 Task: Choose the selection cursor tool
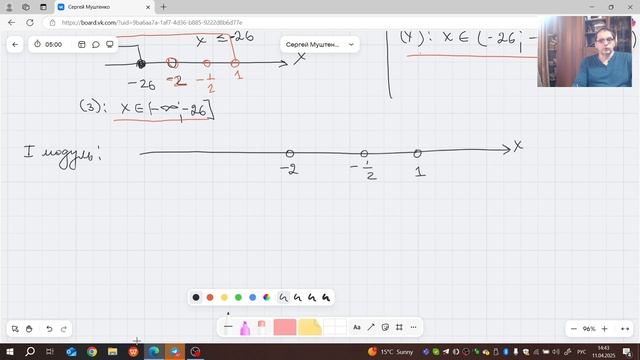(15, 329)
